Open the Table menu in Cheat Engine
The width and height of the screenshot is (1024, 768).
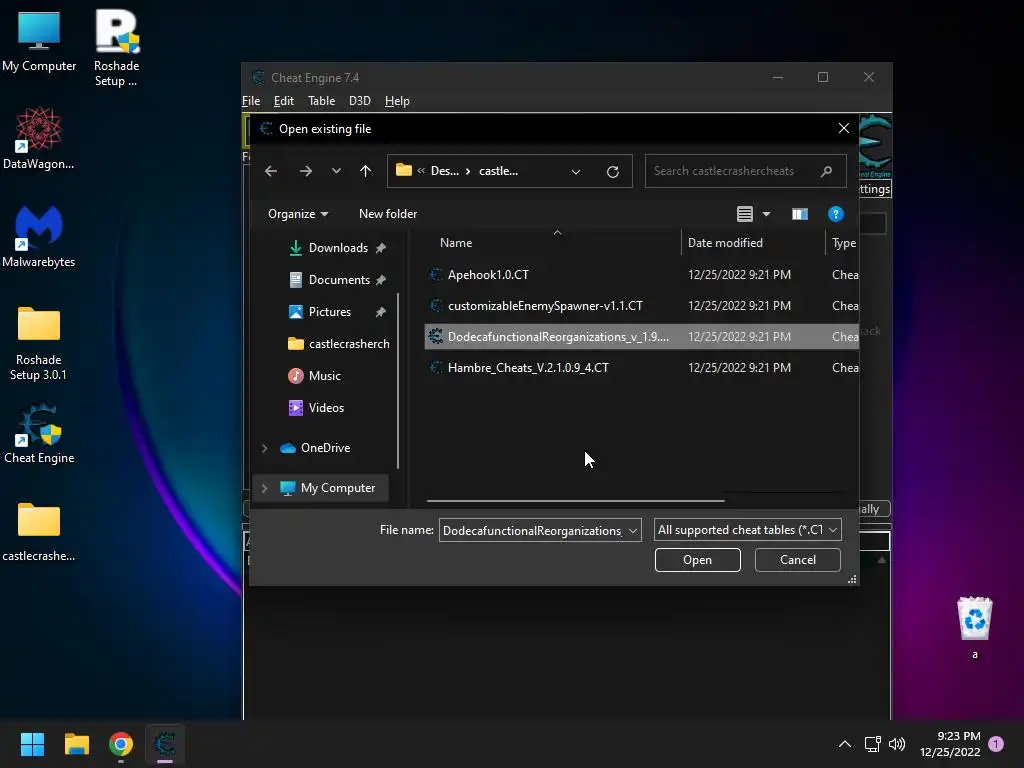[321, 101]
